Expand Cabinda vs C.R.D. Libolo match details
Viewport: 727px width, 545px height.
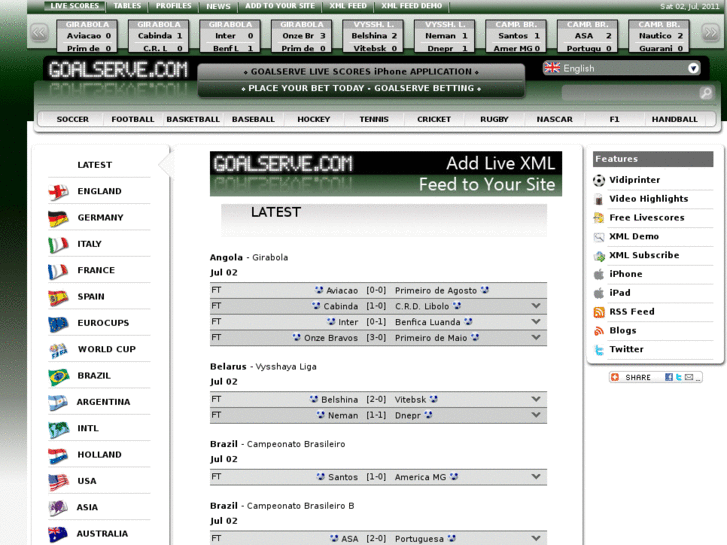pos(536,306)
